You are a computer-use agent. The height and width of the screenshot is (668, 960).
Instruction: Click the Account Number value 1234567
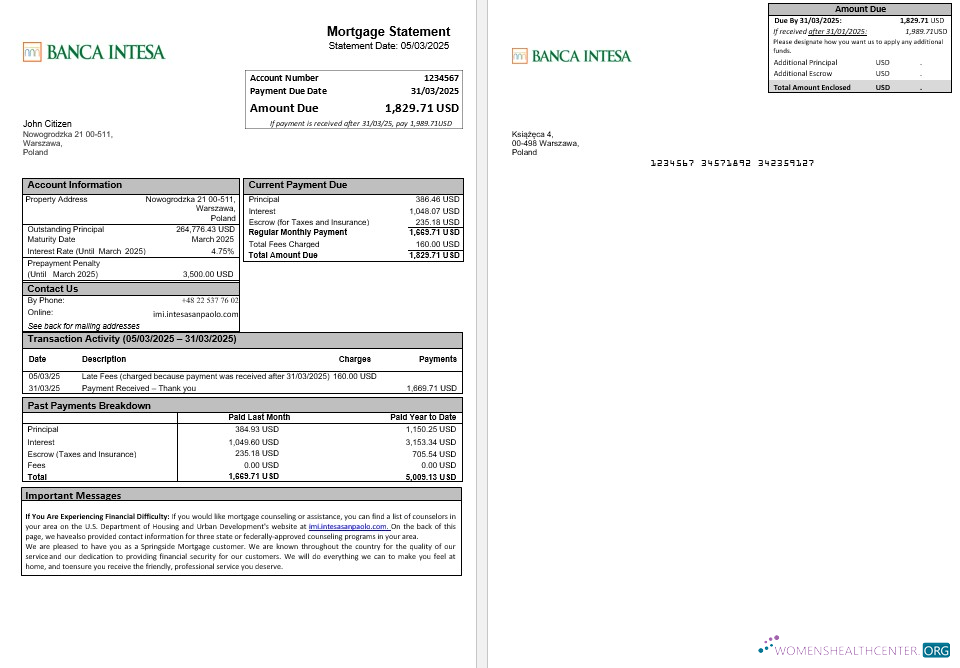(x=440, y=78)
